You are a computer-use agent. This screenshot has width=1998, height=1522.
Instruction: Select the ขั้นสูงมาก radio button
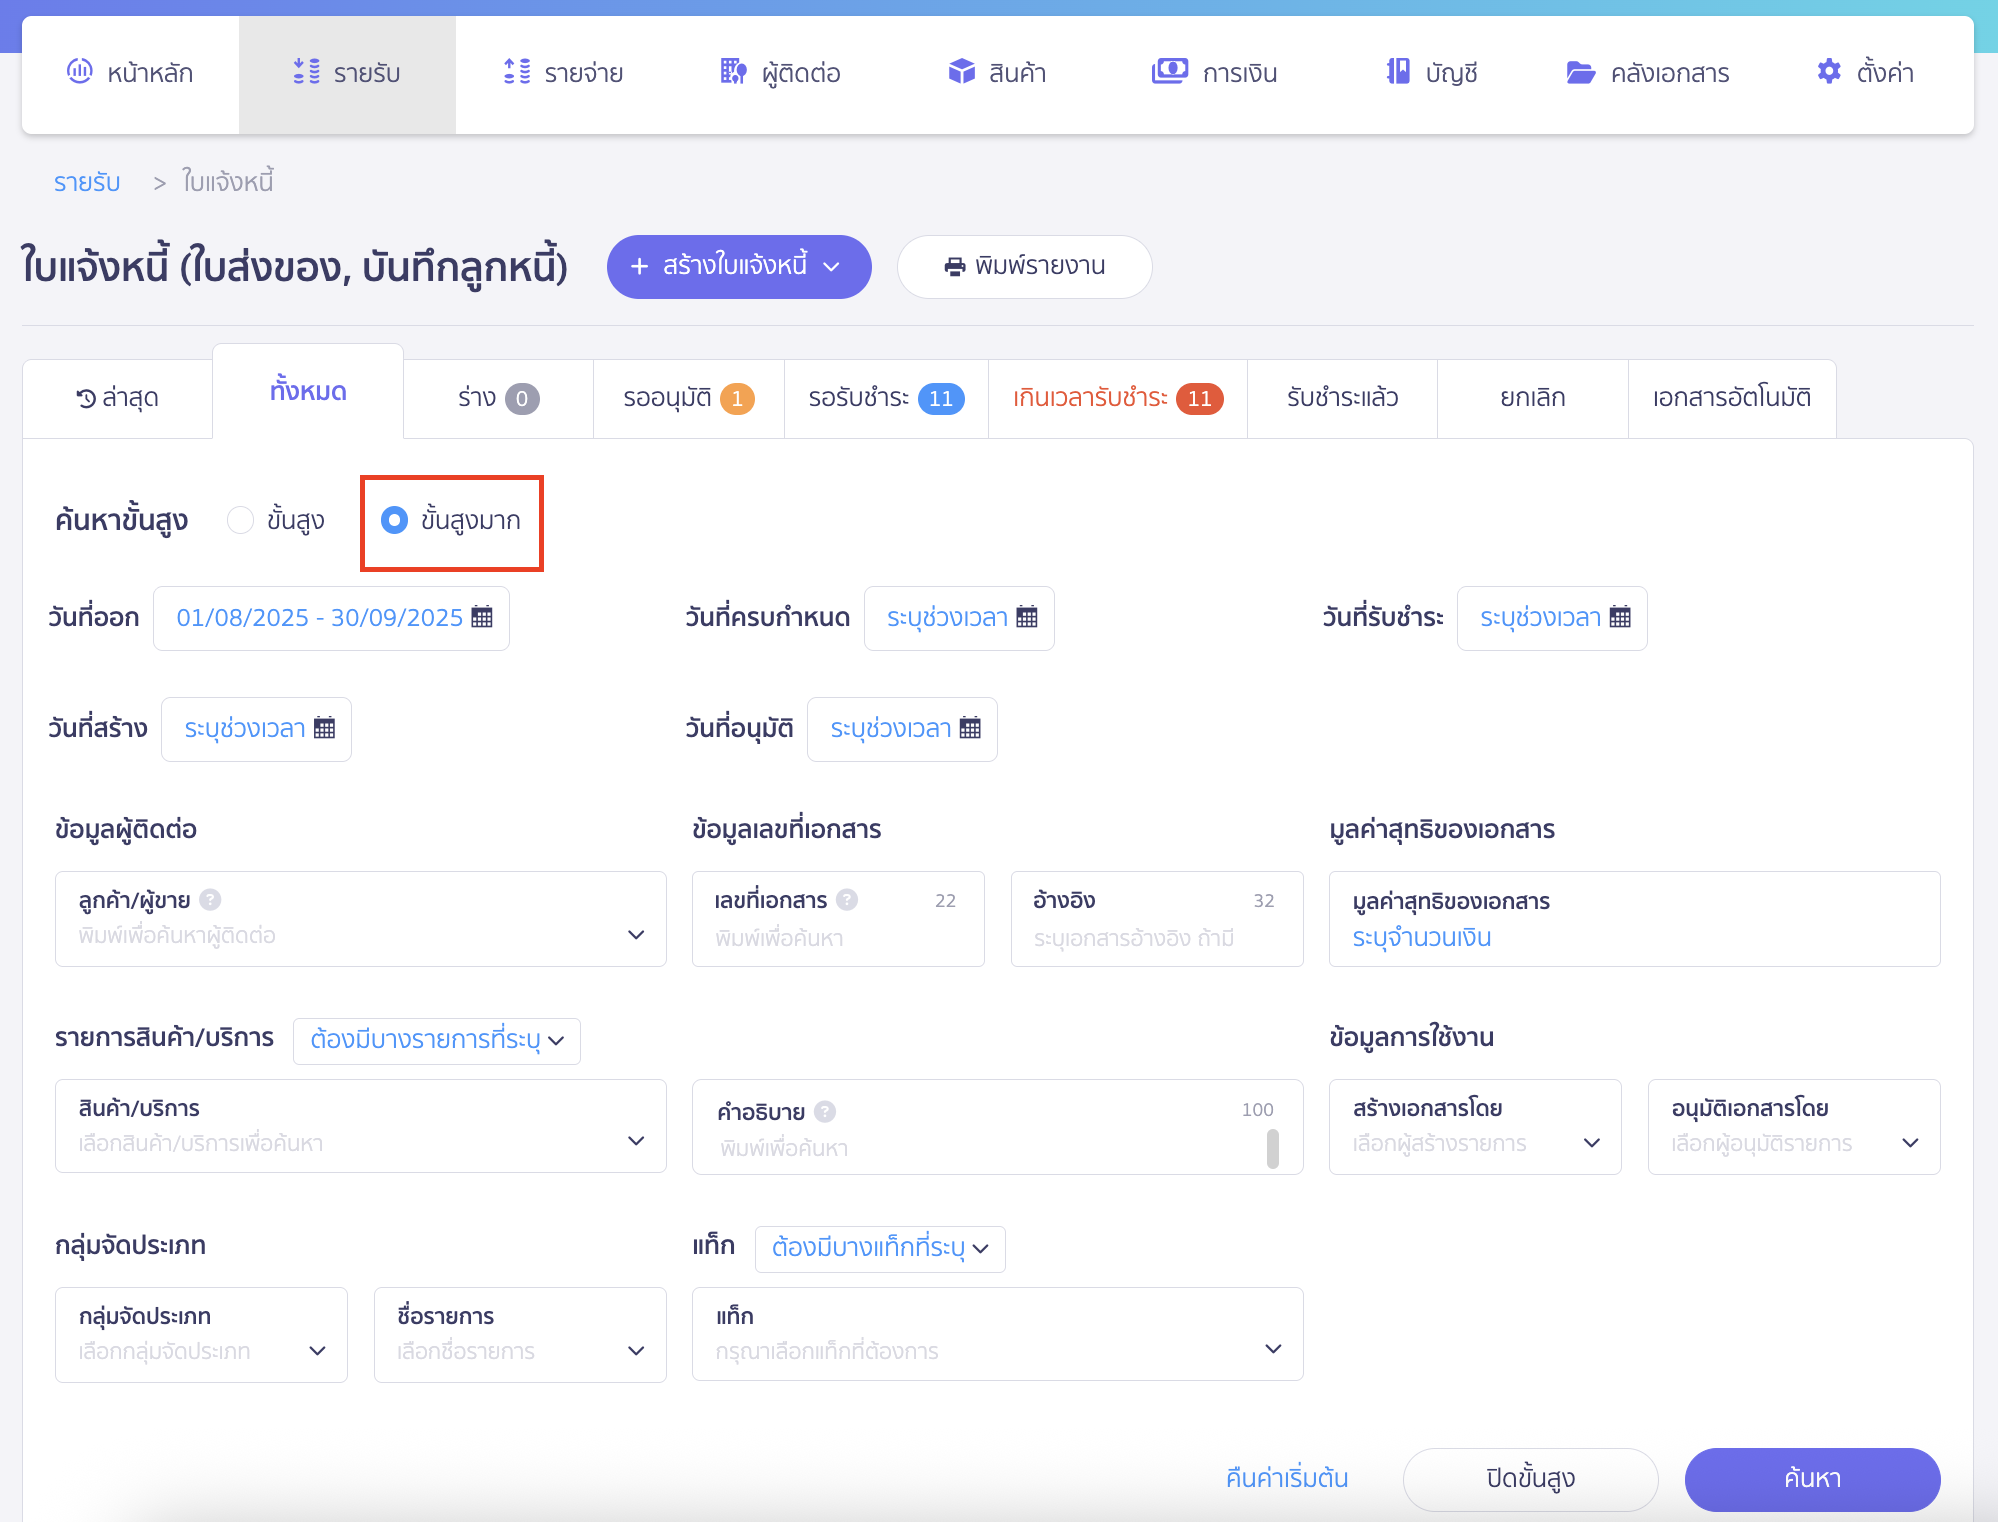(x=395, y=520)
